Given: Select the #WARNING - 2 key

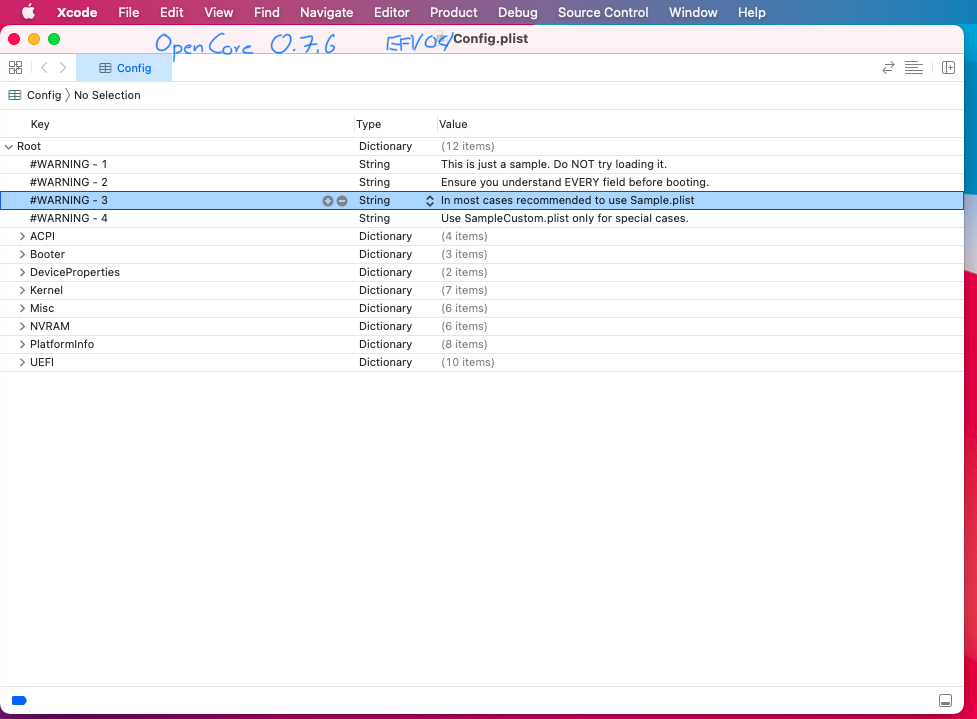Looking at the screenshot, I should (x=69, y=182).
